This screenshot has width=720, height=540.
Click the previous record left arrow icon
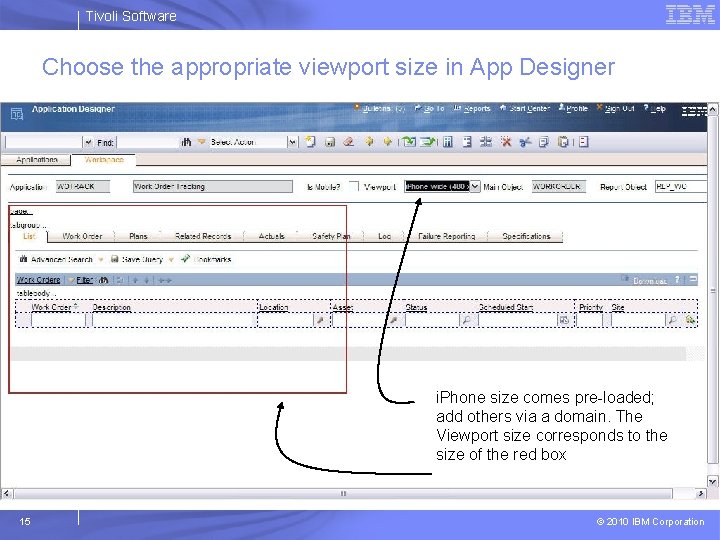tap(369, 142)
